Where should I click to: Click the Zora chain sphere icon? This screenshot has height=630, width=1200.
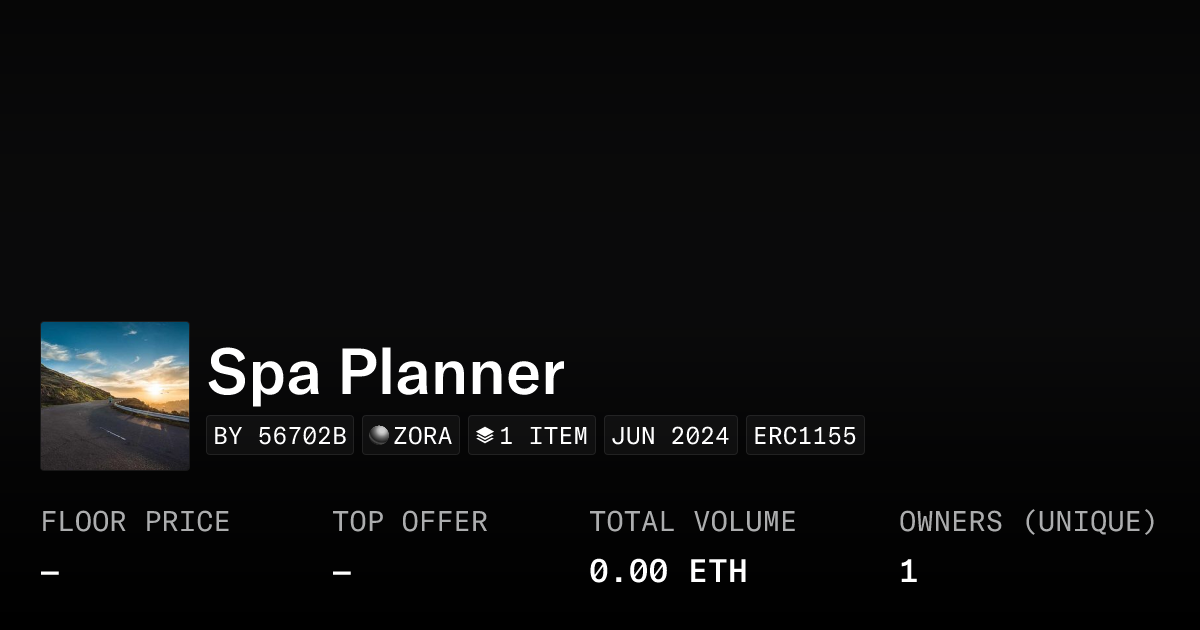coord(379,436)
